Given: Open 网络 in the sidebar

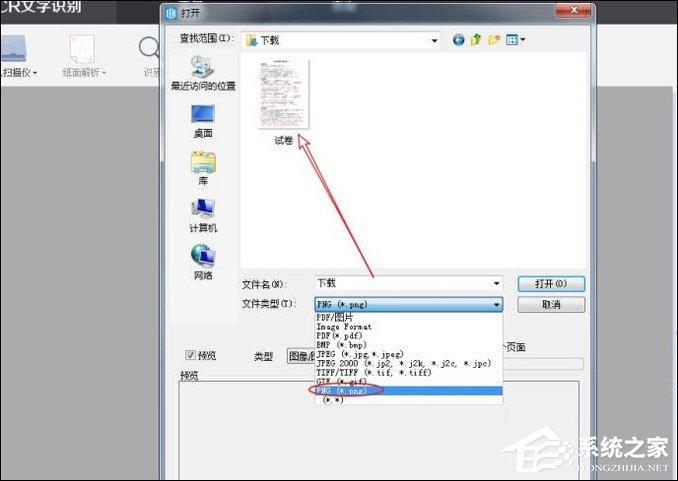Looking at the screenshot, I should pos(203,262).
